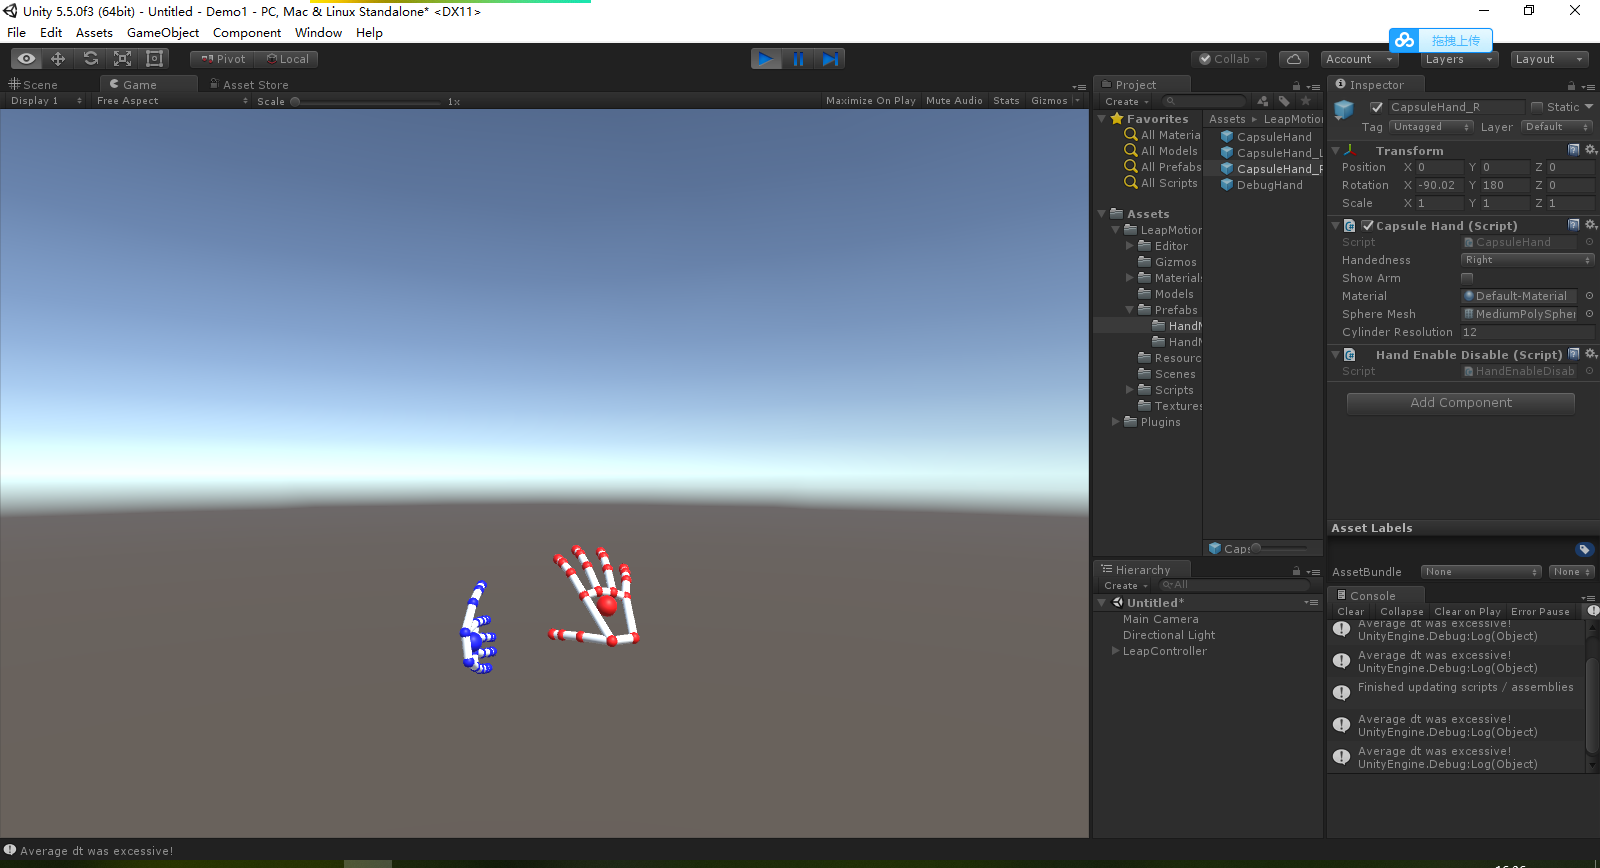Toggle console Error Pause
This screenshot has width=1600, height=868.
click(1540, 611)
